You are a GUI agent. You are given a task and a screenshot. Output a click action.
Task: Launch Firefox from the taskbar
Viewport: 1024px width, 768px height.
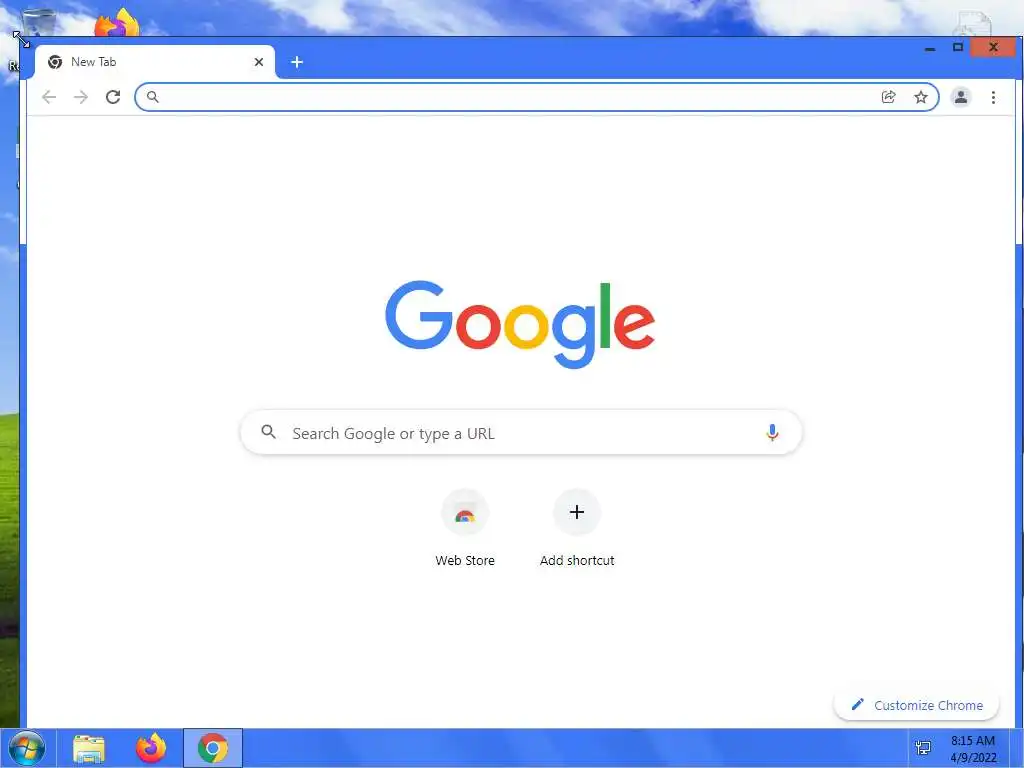pos(151,748)
